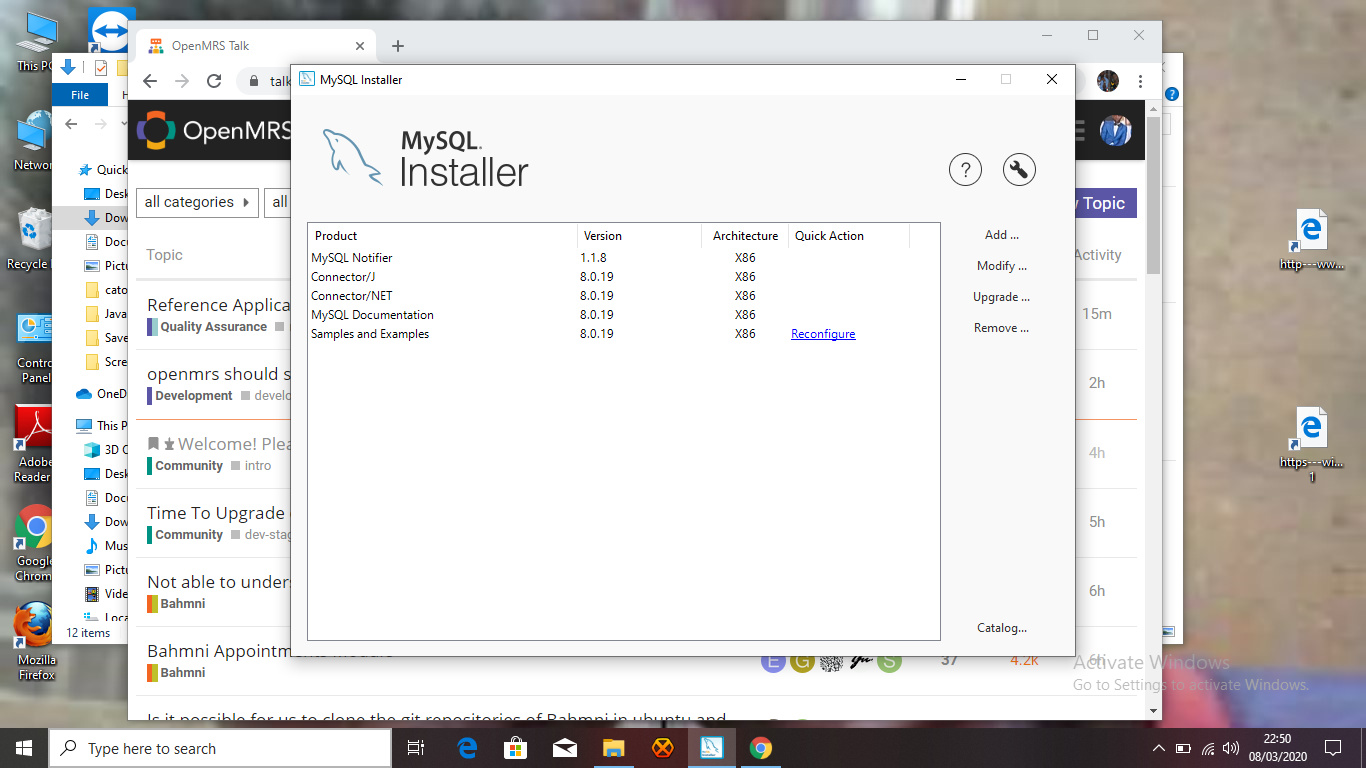
Task: Open Google Chrome desktop shortcut
Action: point(33,544)
